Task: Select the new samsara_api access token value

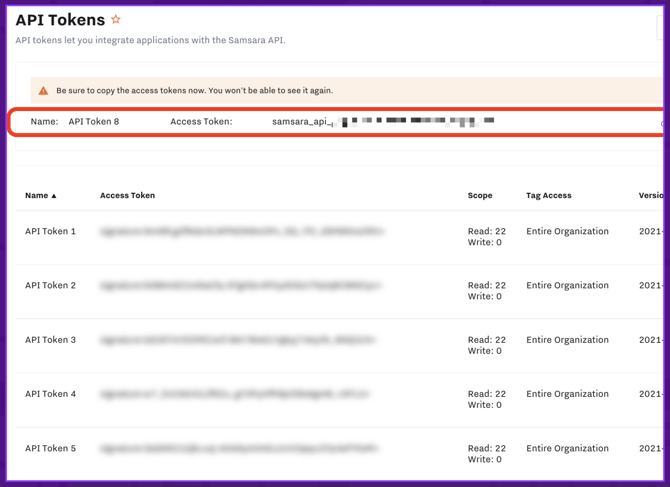Action: [x=383, y=122]
